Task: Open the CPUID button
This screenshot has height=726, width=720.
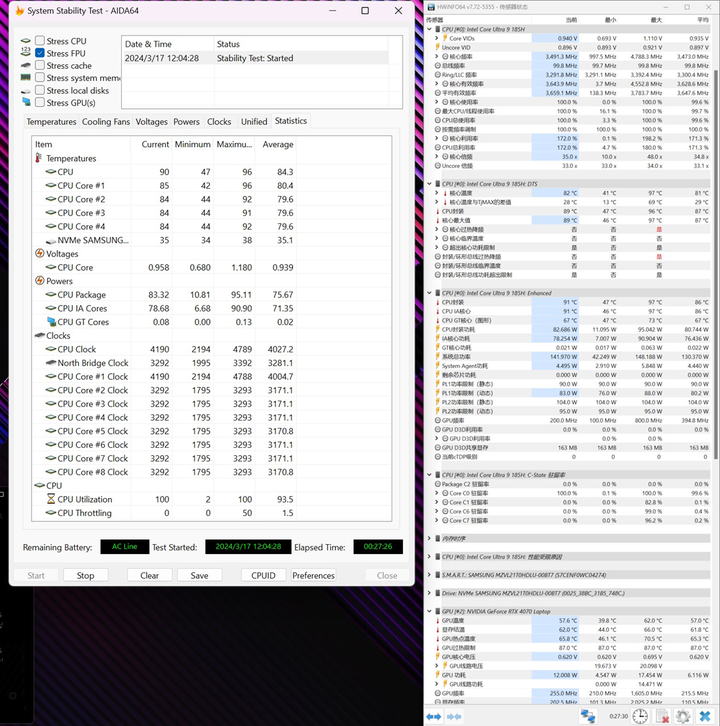Action: [263, 576]
